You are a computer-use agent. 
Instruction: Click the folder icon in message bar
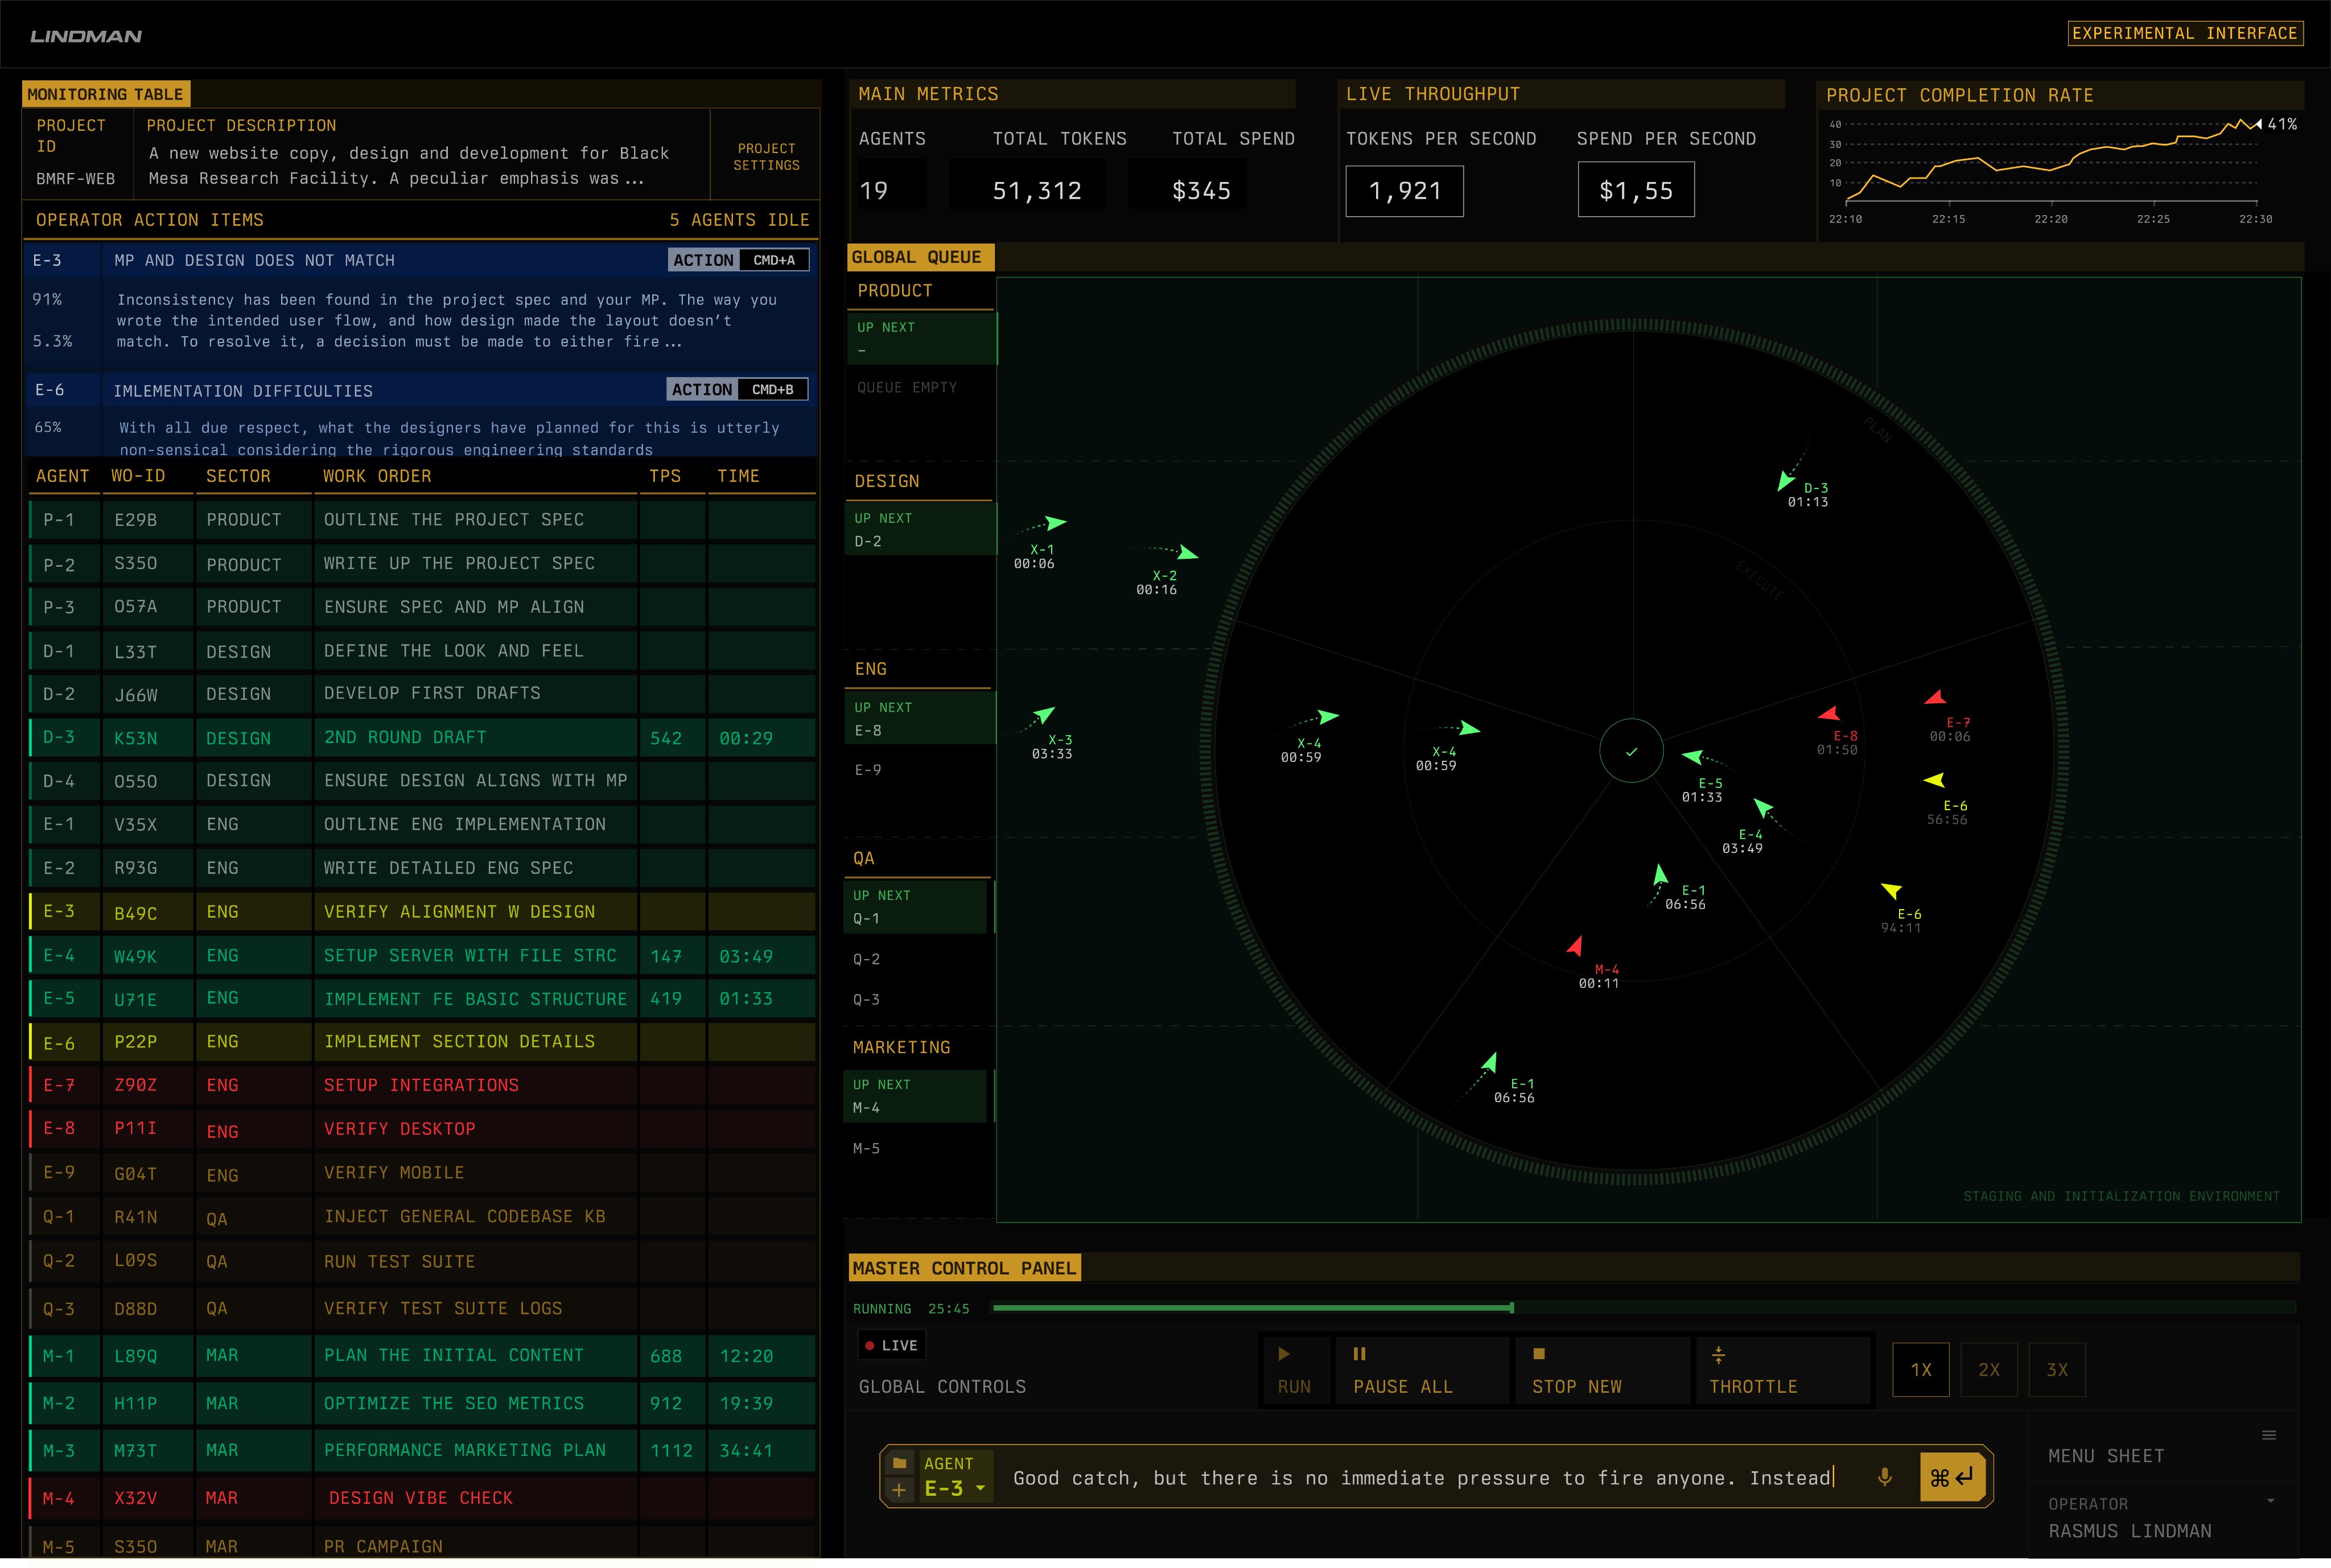tap(899, 1463)
